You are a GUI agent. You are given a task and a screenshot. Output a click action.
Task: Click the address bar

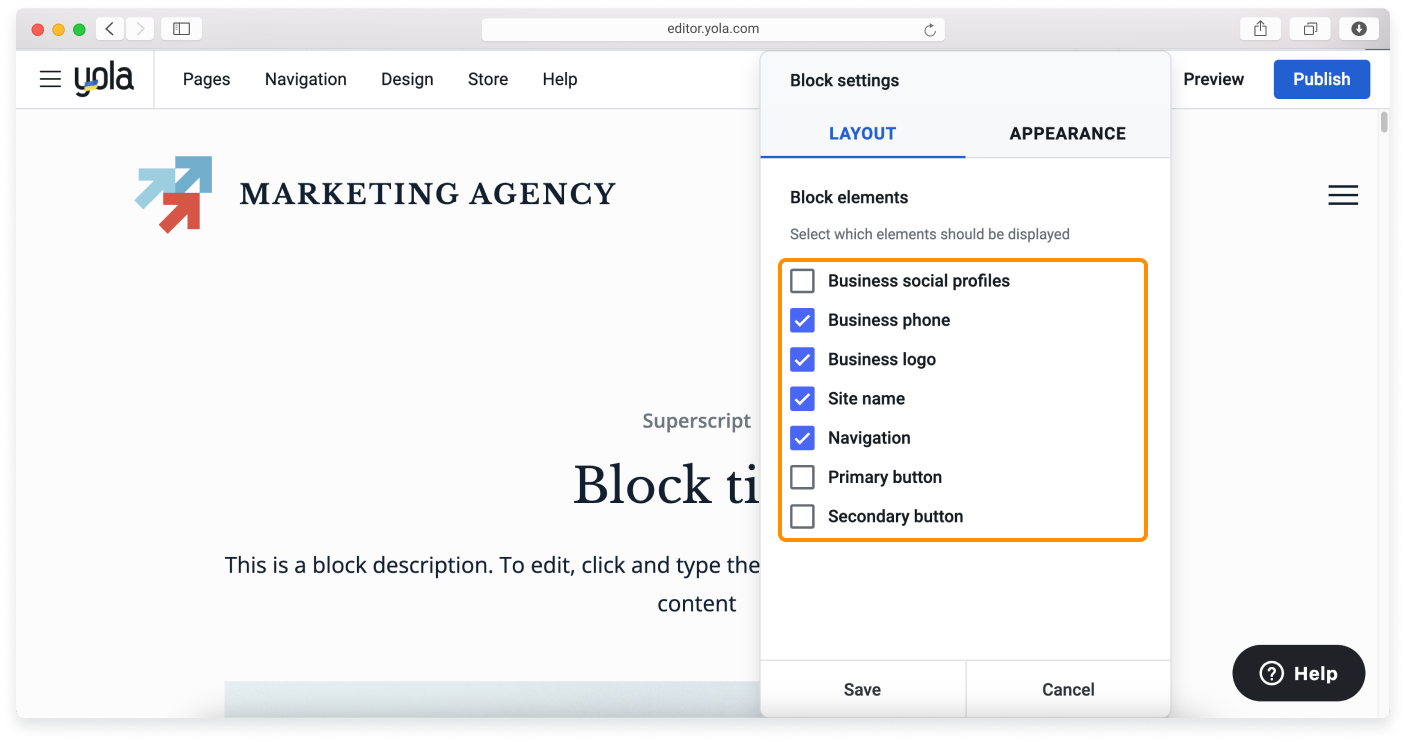[x=713, y=29]
